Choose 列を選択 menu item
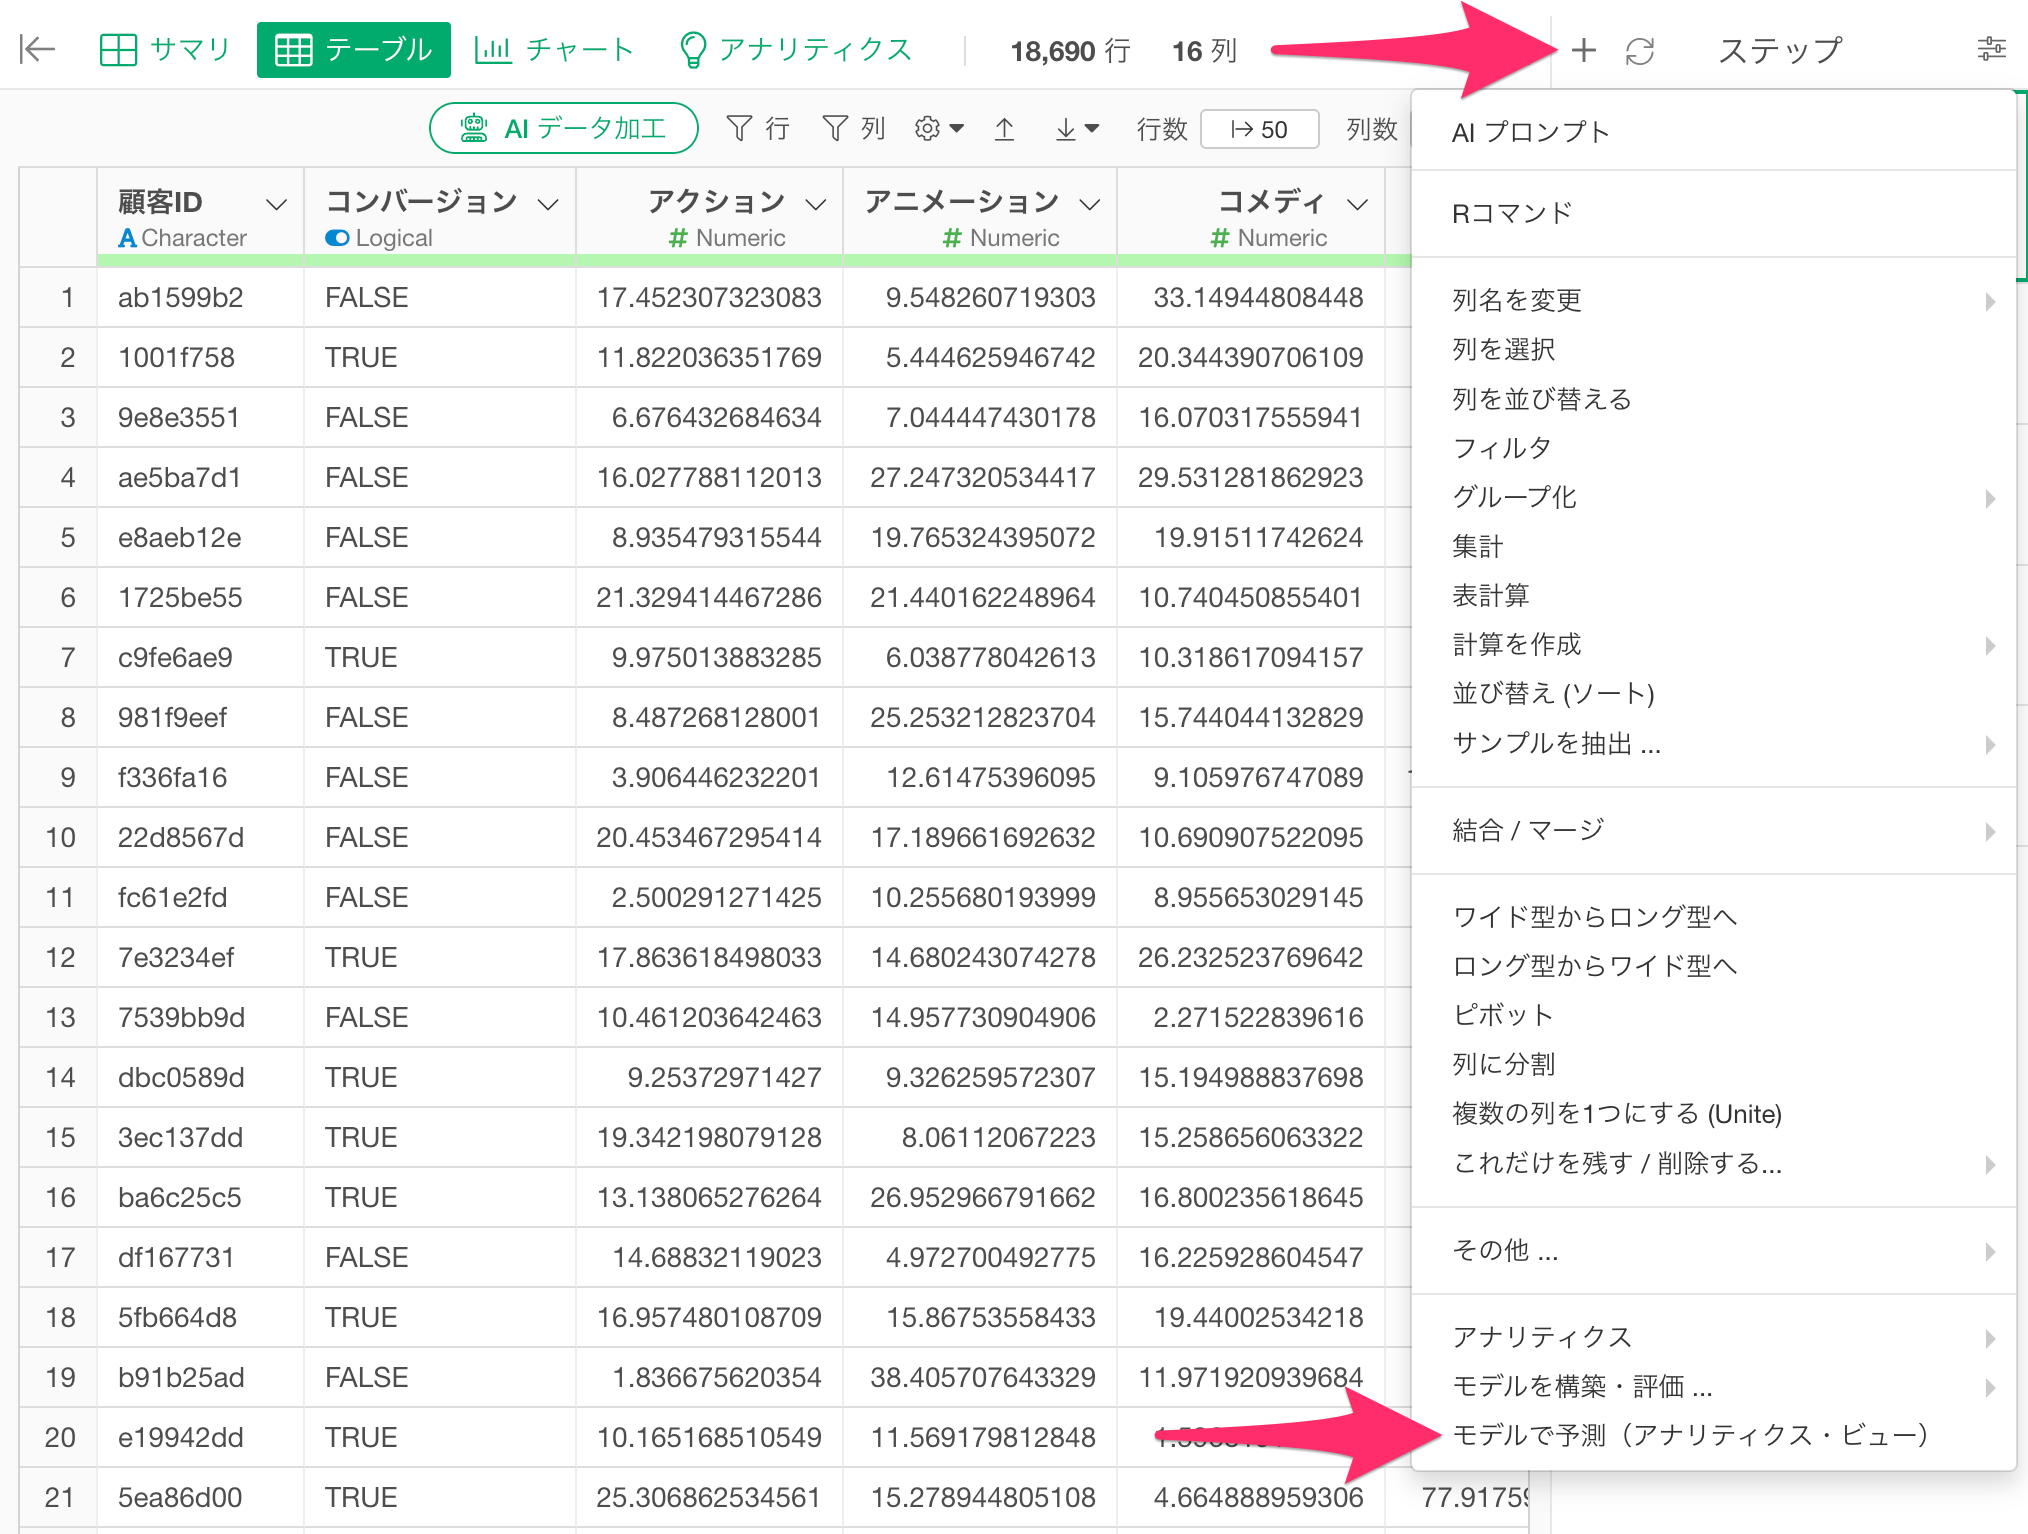Viewport: 2028px width, 1534px height. 1713,349
